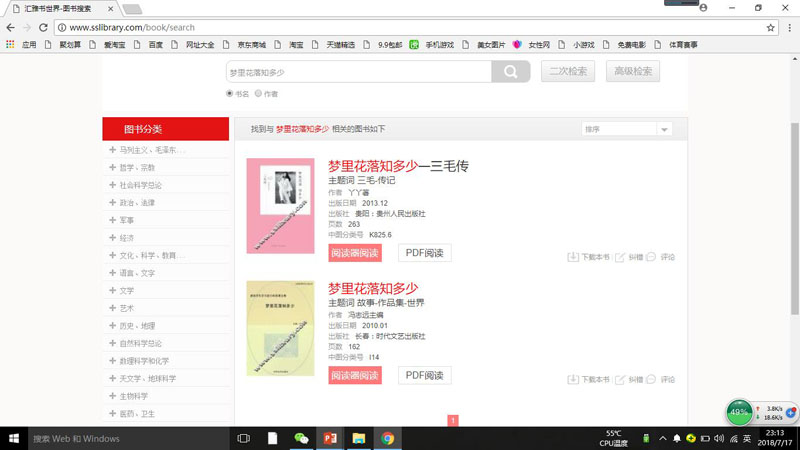
Task: Click the page 1 pagination button
Action: [x=453, y=420]
